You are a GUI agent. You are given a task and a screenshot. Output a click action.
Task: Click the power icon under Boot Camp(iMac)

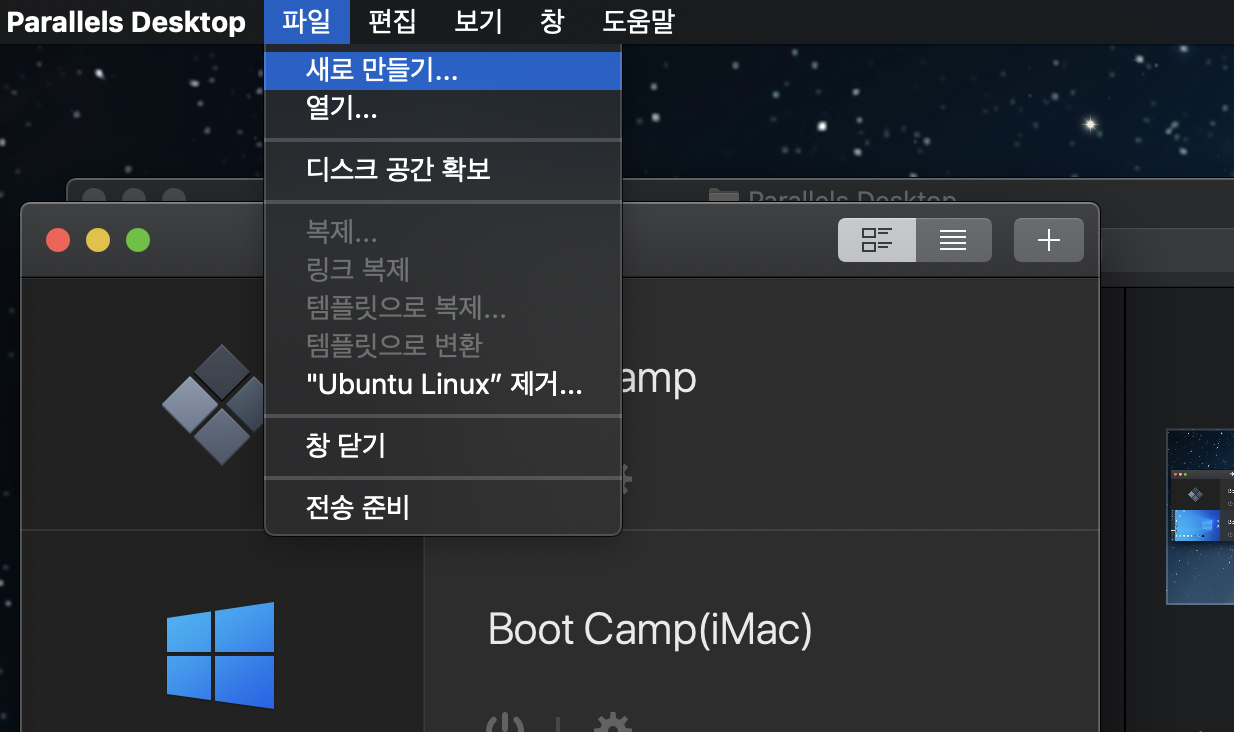click(x=506, y=722)
